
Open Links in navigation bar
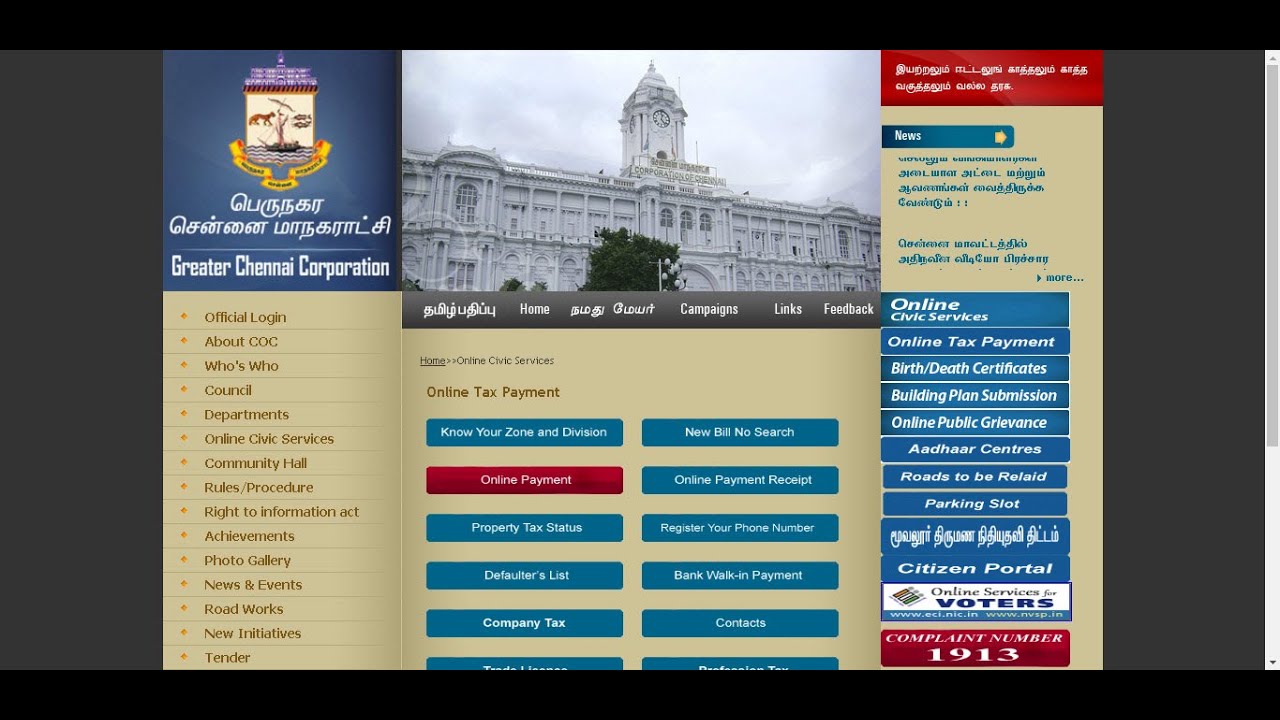tap(788, 309)
